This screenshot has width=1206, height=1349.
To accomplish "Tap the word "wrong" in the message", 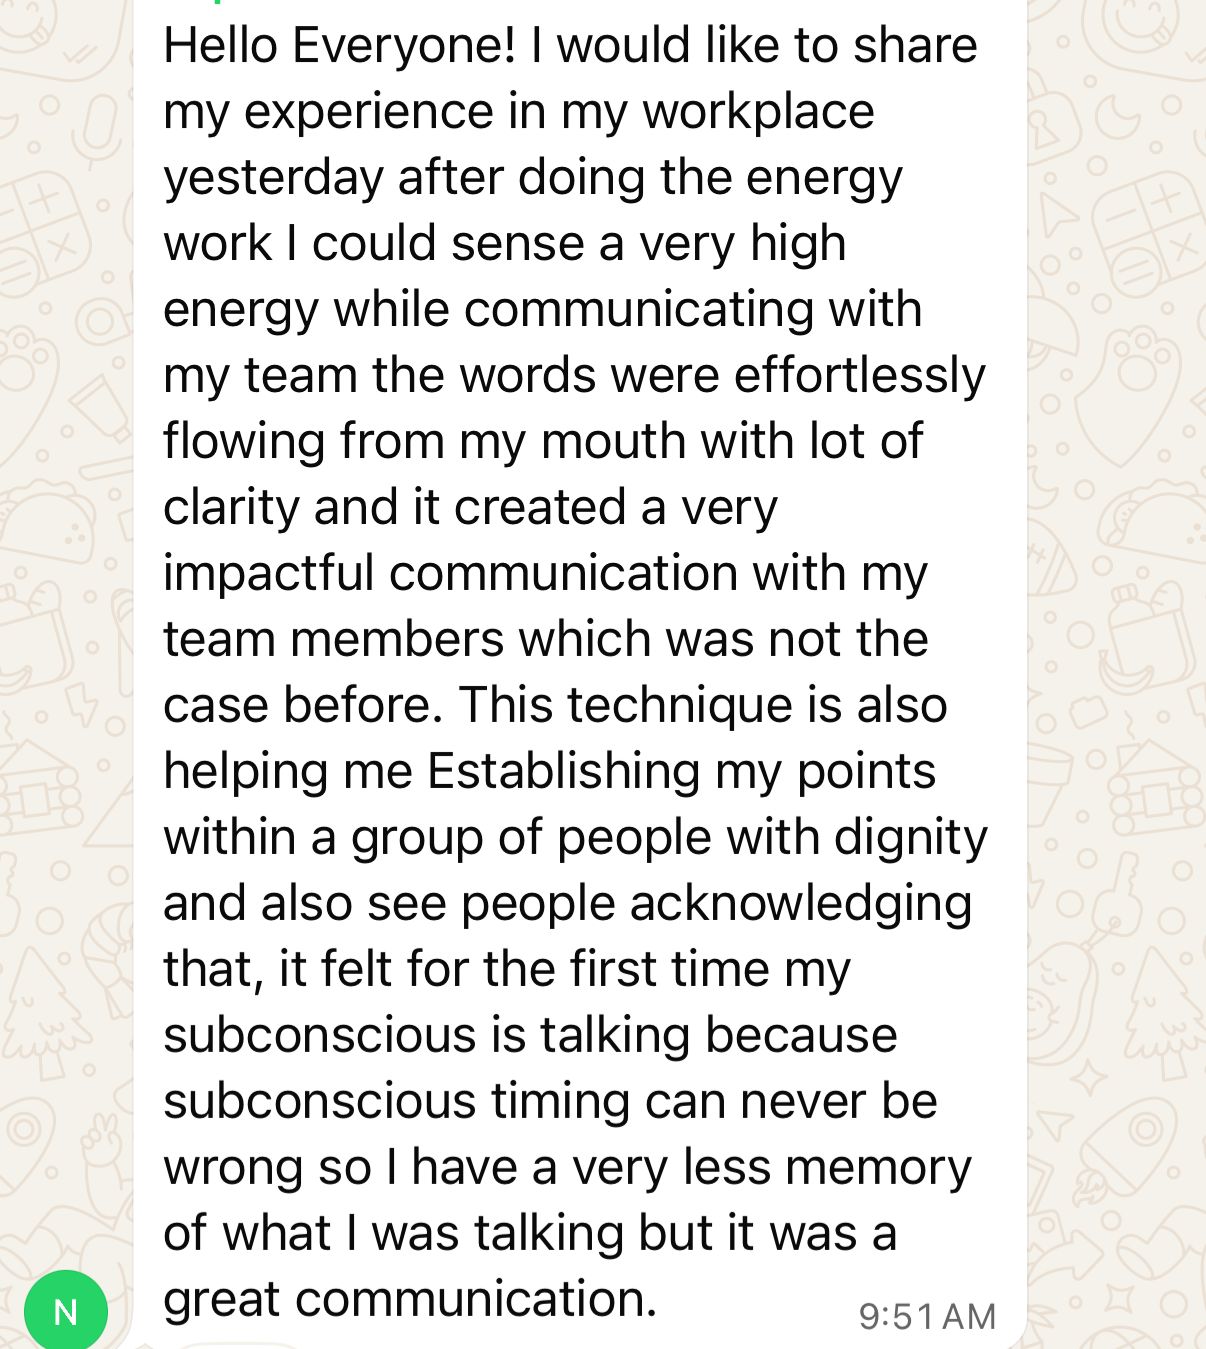I will click(x=233, y=1167).
